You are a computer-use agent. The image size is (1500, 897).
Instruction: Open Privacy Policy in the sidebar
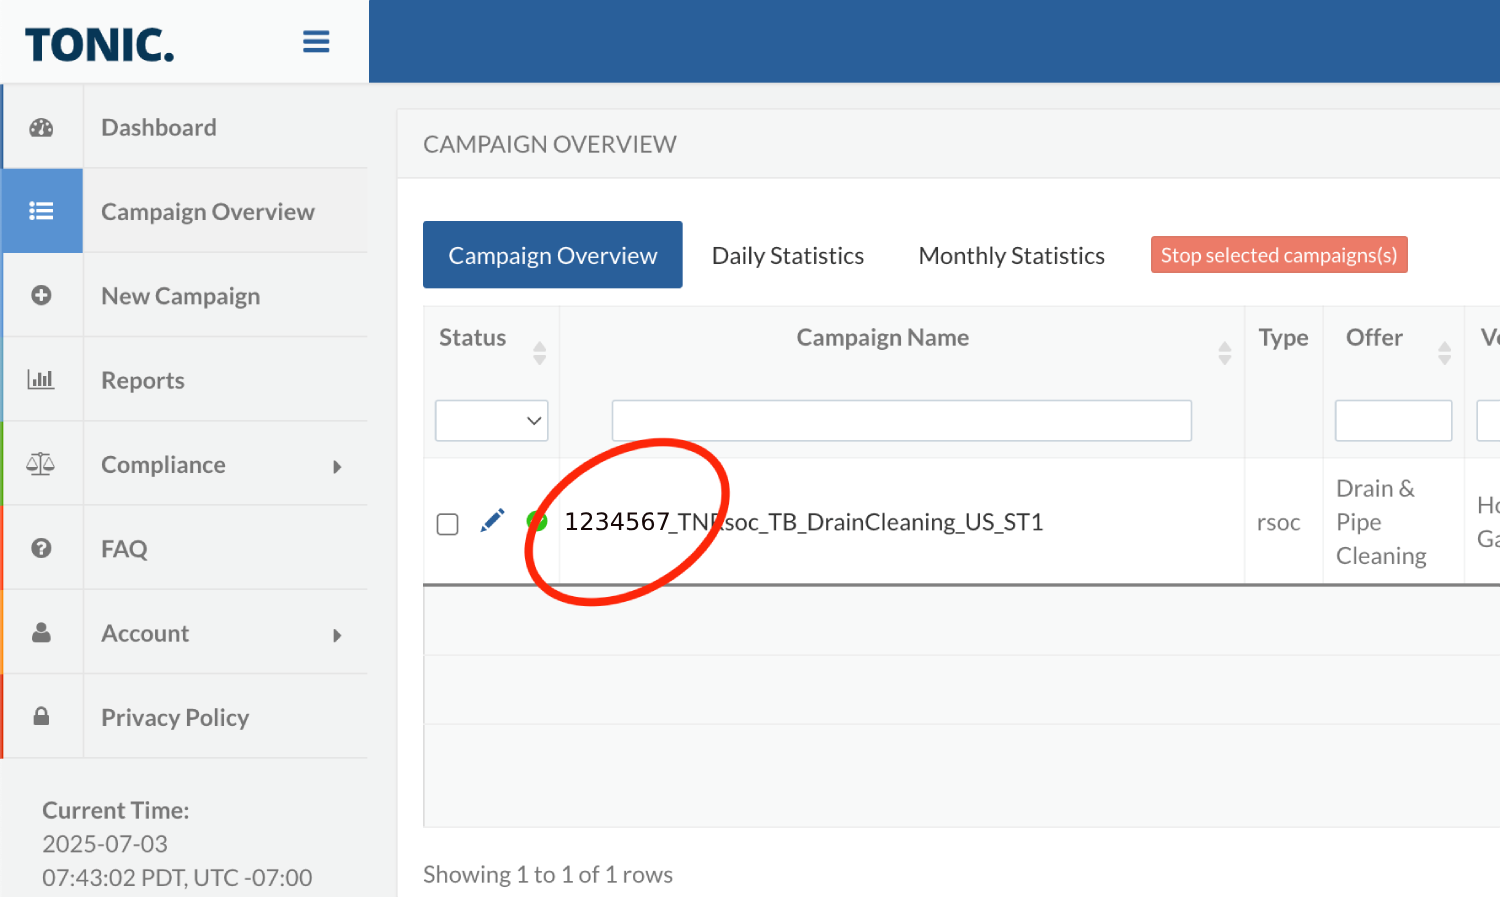(x=175, y=717)
